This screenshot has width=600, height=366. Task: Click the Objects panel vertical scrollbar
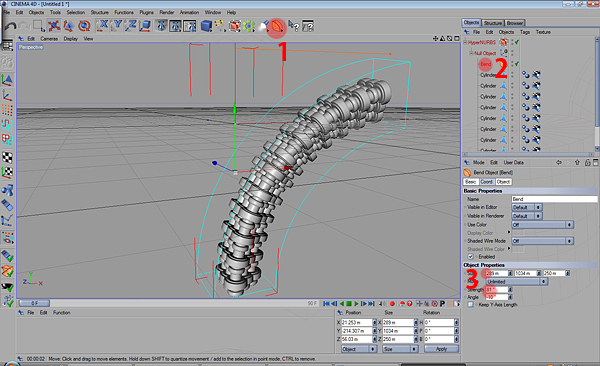click(597, 94)
